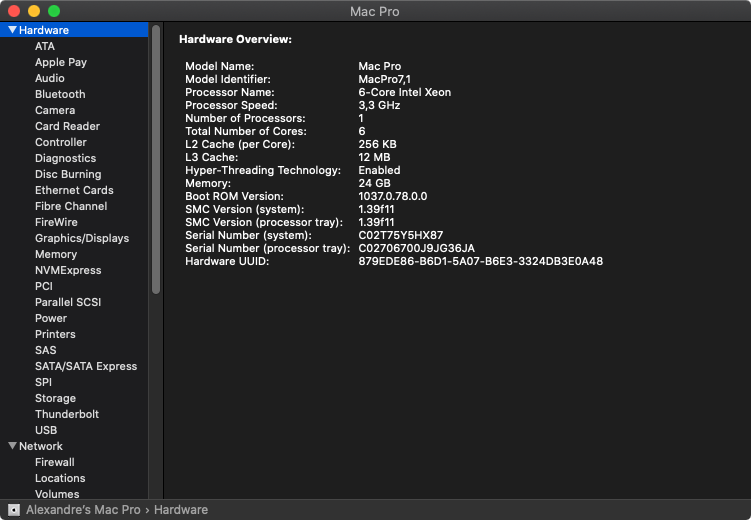751x520 pixels.
Task: Open Fibre Channel section
Action: 71,206
